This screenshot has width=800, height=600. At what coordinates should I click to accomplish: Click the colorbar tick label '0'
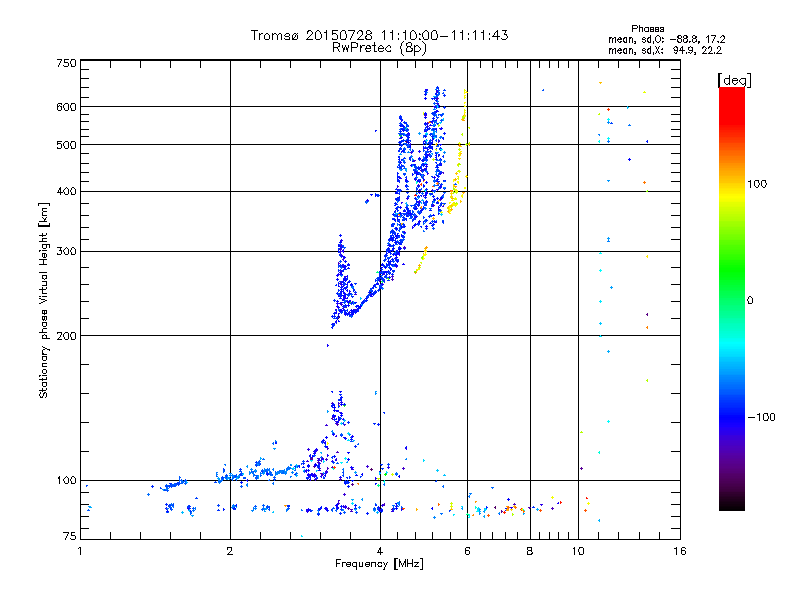(x=750, y=301)
